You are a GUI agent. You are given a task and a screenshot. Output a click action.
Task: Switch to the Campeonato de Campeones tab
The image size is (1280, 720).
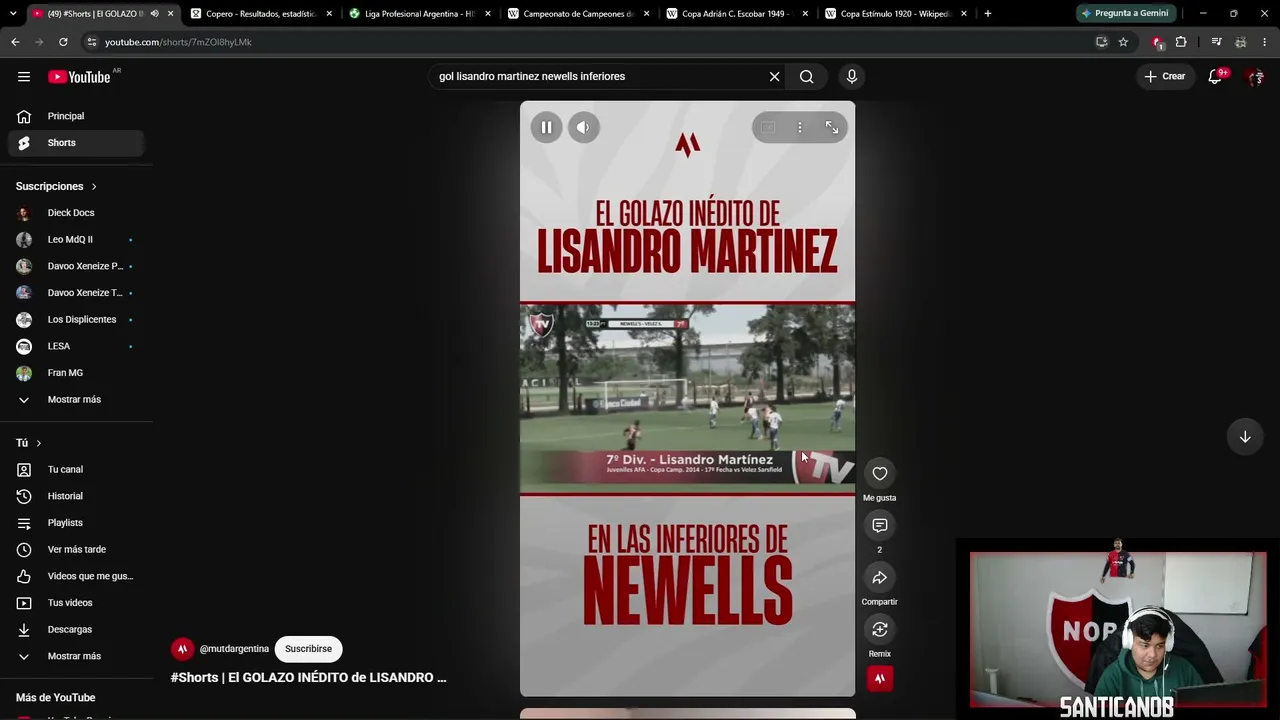point(578,14)
